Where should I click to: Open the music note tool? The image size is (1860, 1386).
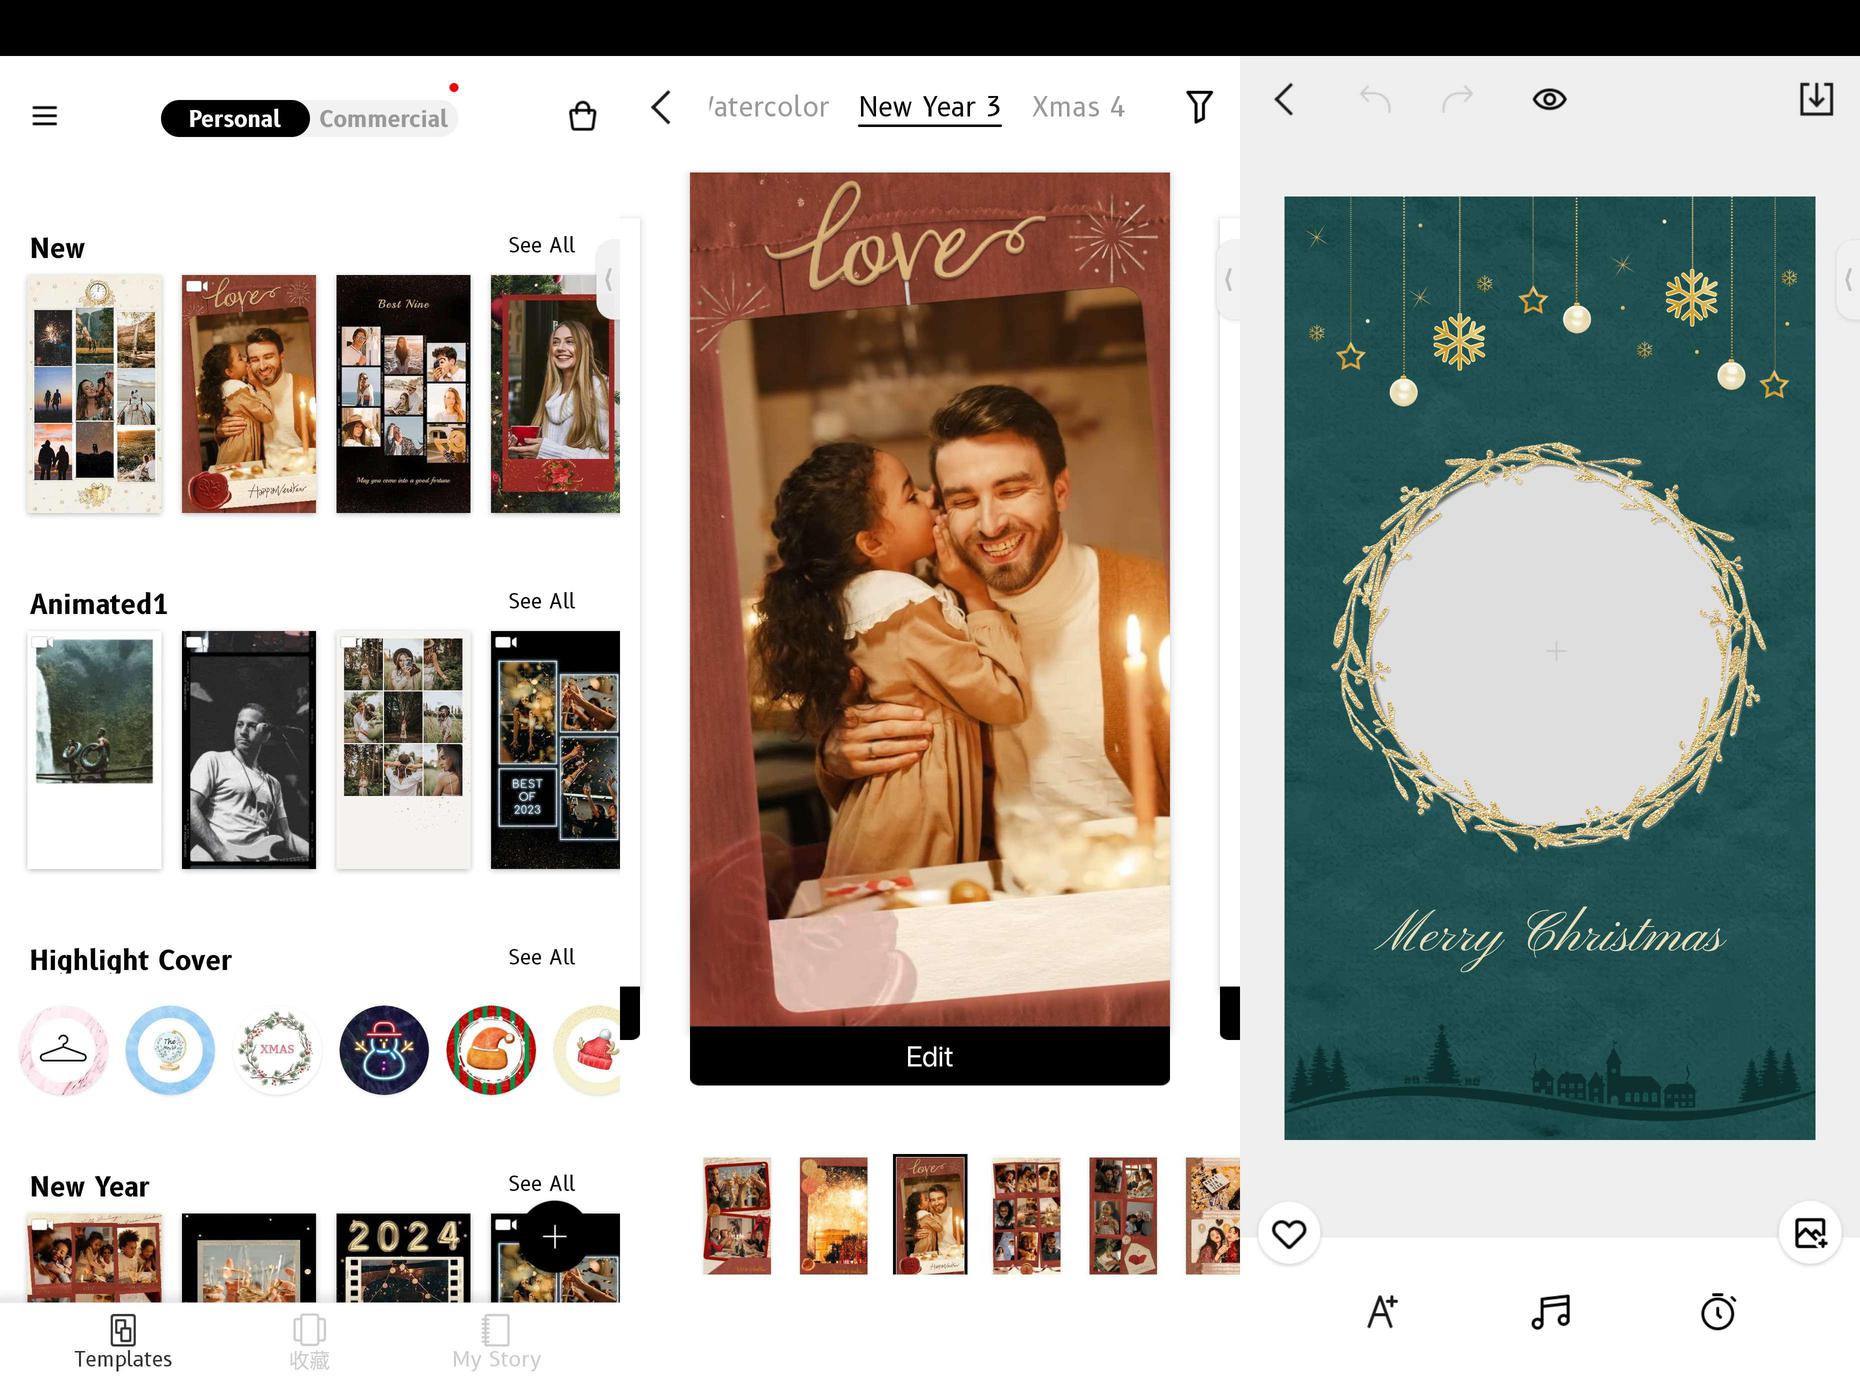click(1550, 1311)
